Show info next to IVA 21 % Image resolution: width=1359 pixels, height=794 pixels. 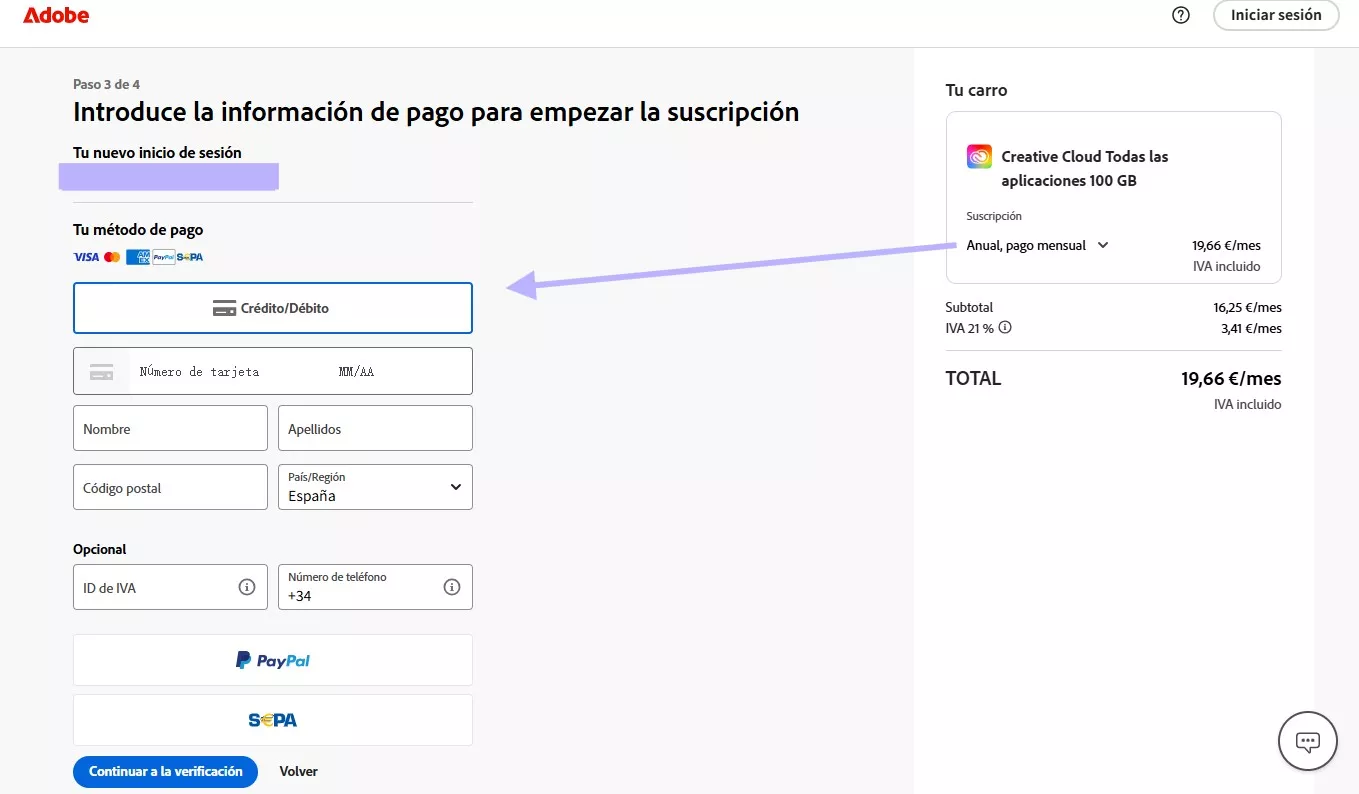coord(1005,327)
